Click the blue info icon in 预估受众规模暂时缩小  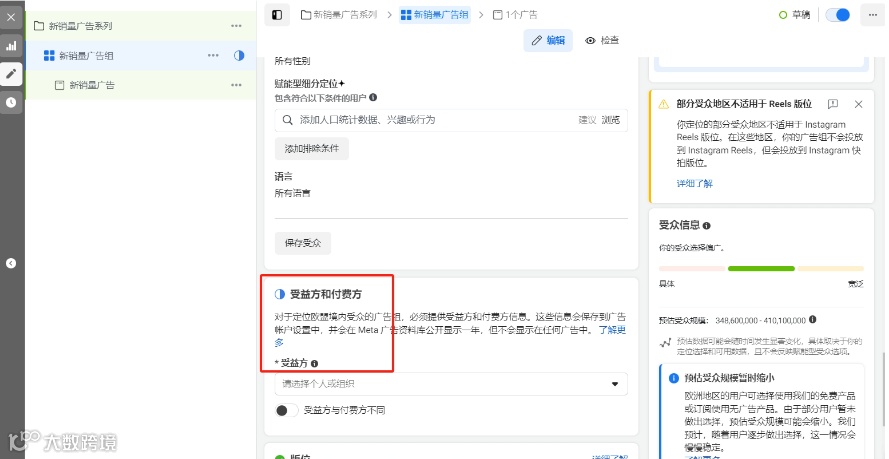point(674,378)
